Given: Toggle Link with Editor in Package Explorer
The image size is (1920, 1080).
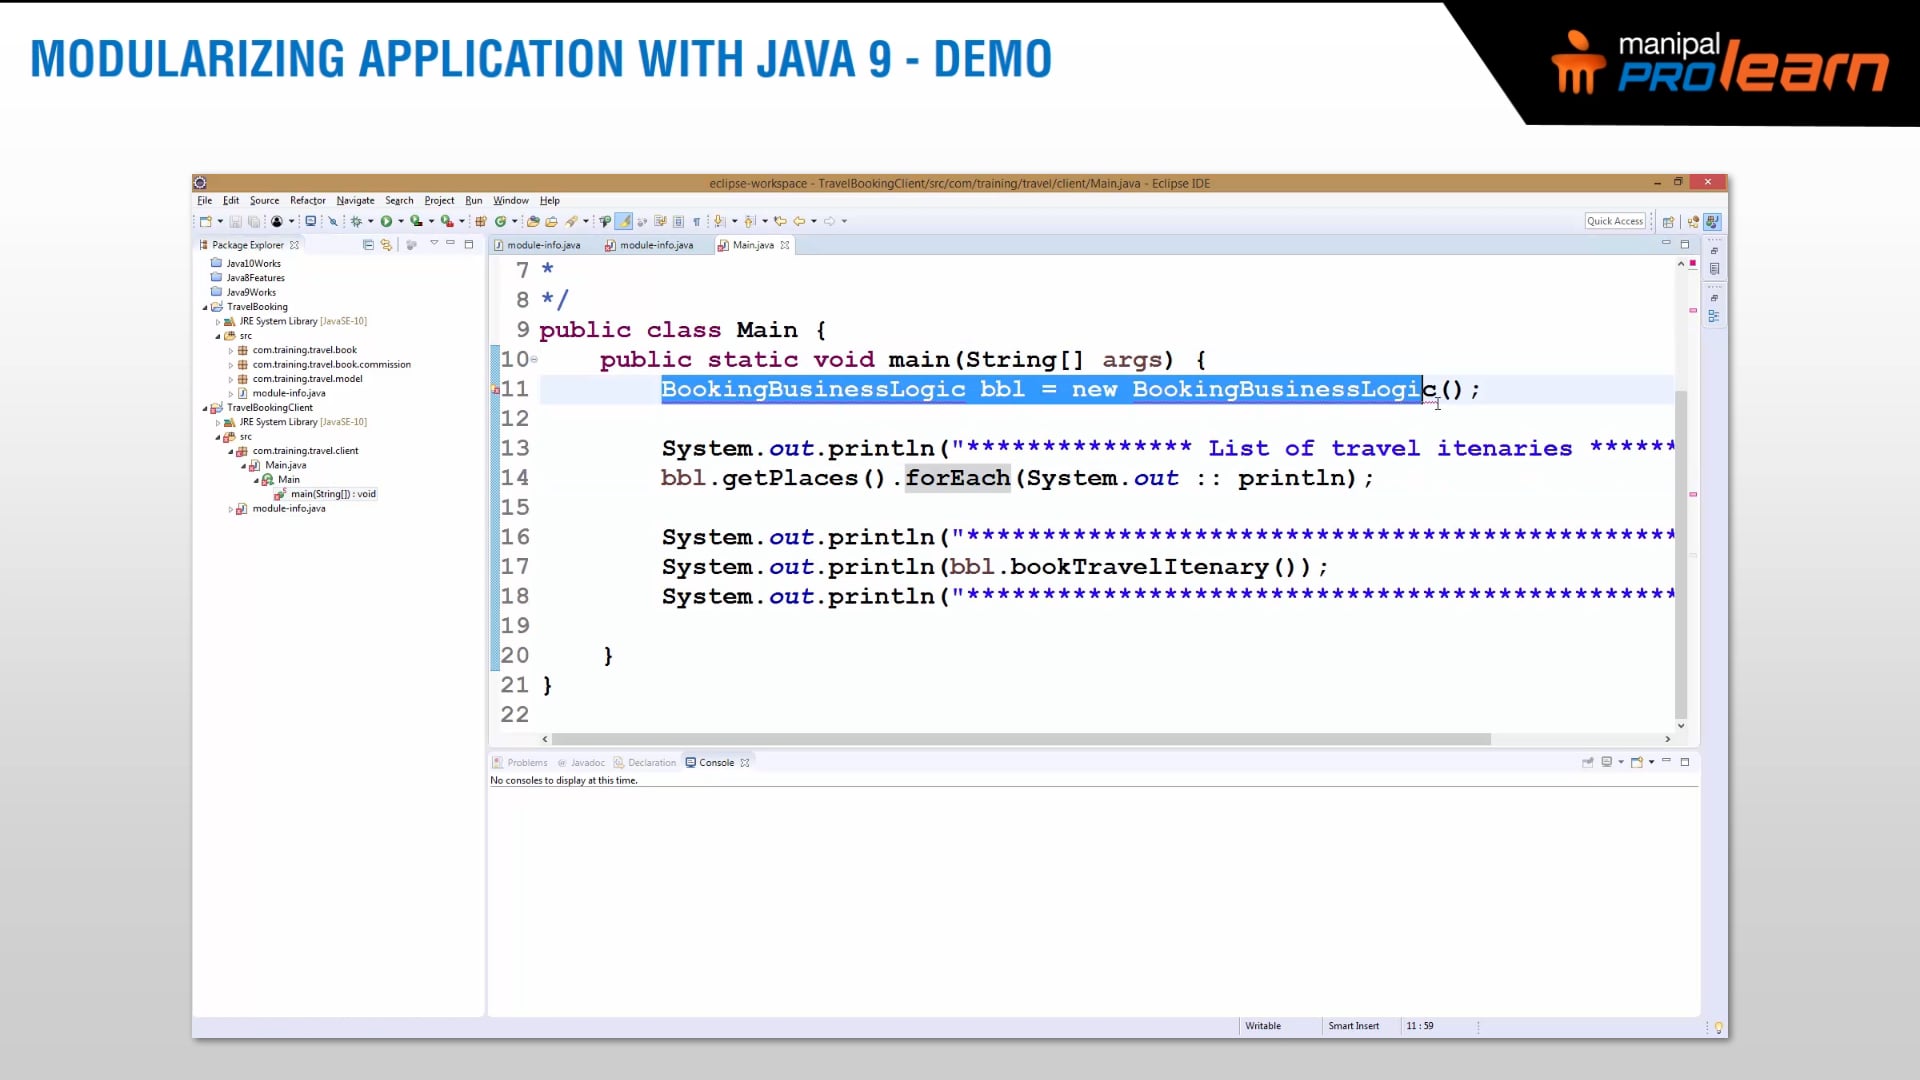Looking at the screenshot, I should [x=387, y=244].
